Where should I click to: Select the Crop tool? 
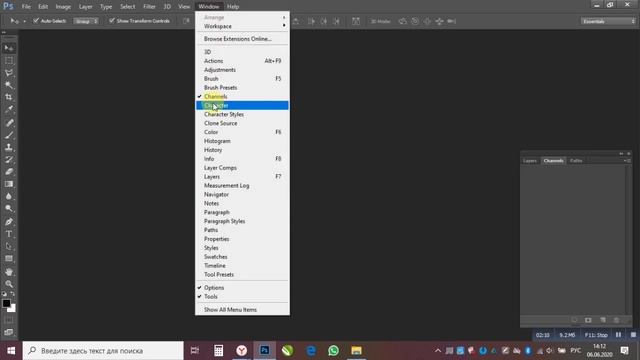click(x=9, y=97)
